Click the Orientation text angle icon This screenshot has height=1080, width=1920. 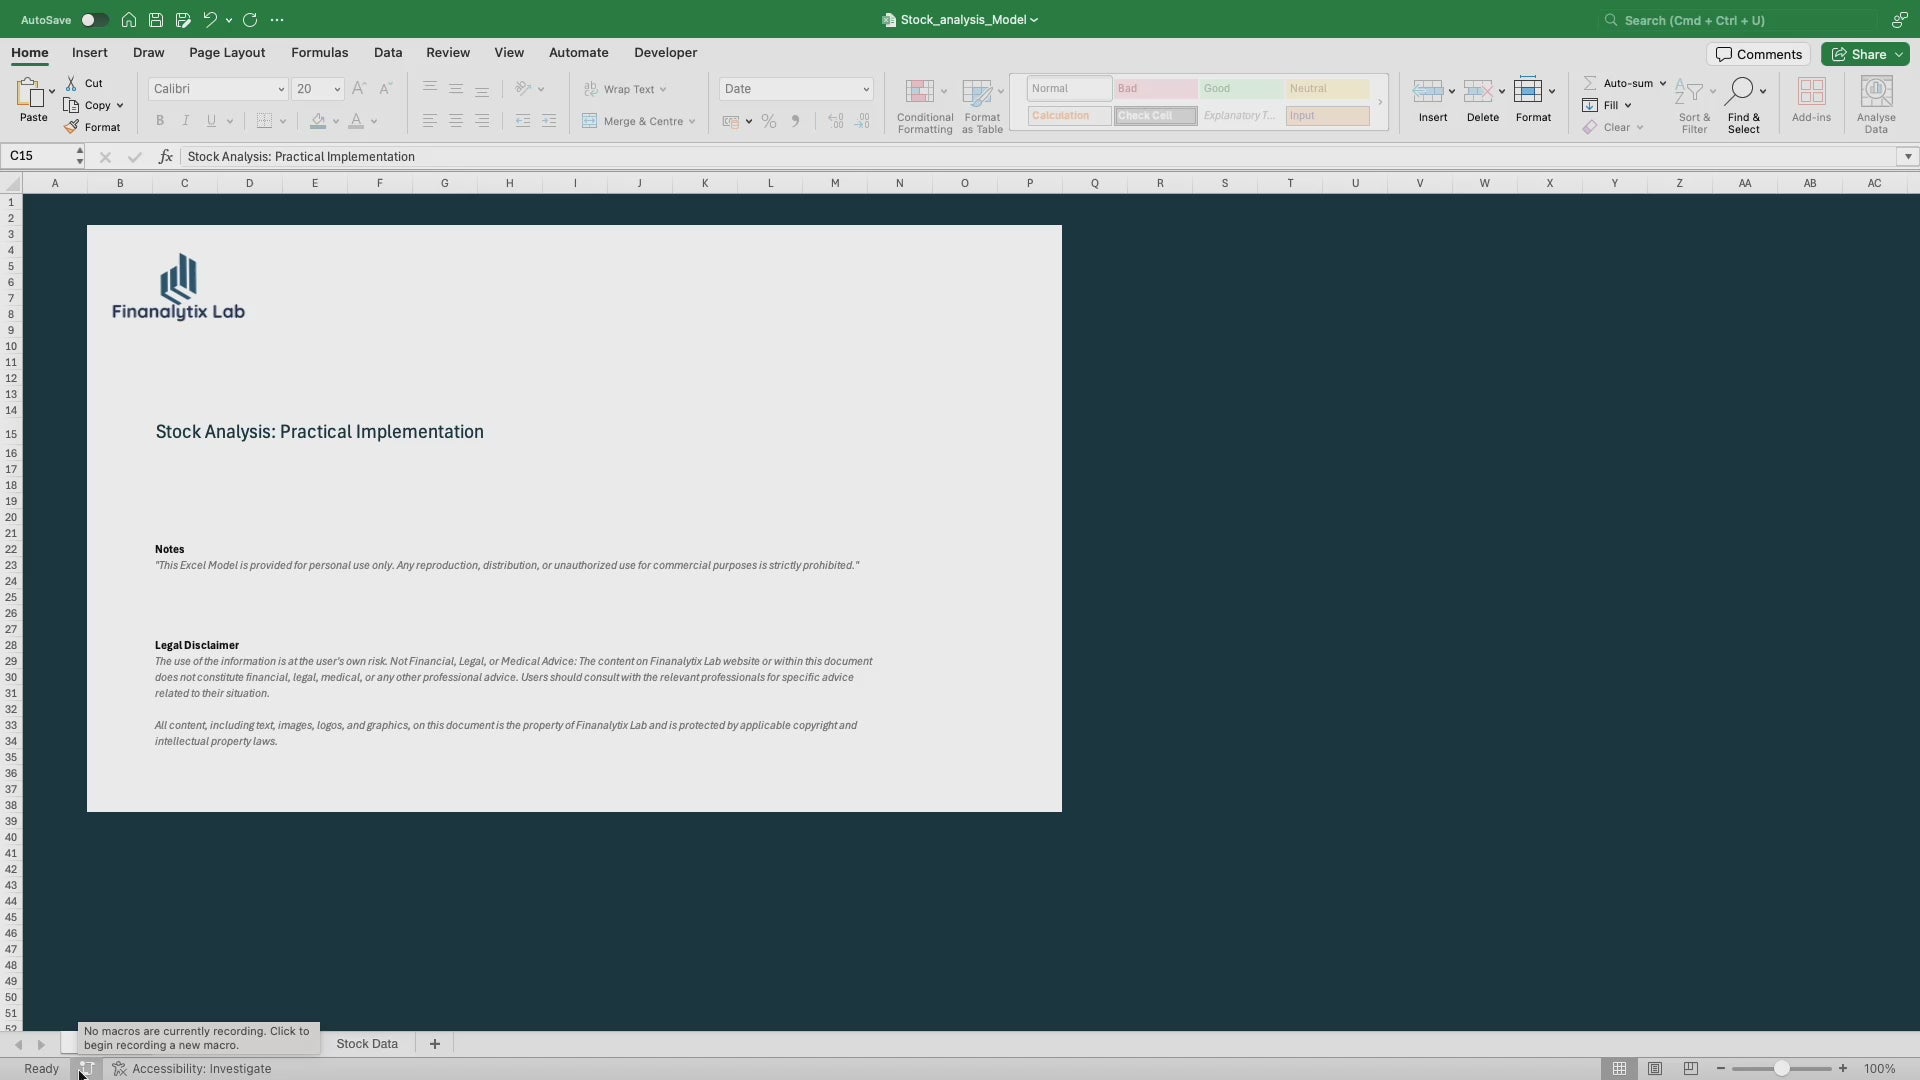tap(523, 89)
